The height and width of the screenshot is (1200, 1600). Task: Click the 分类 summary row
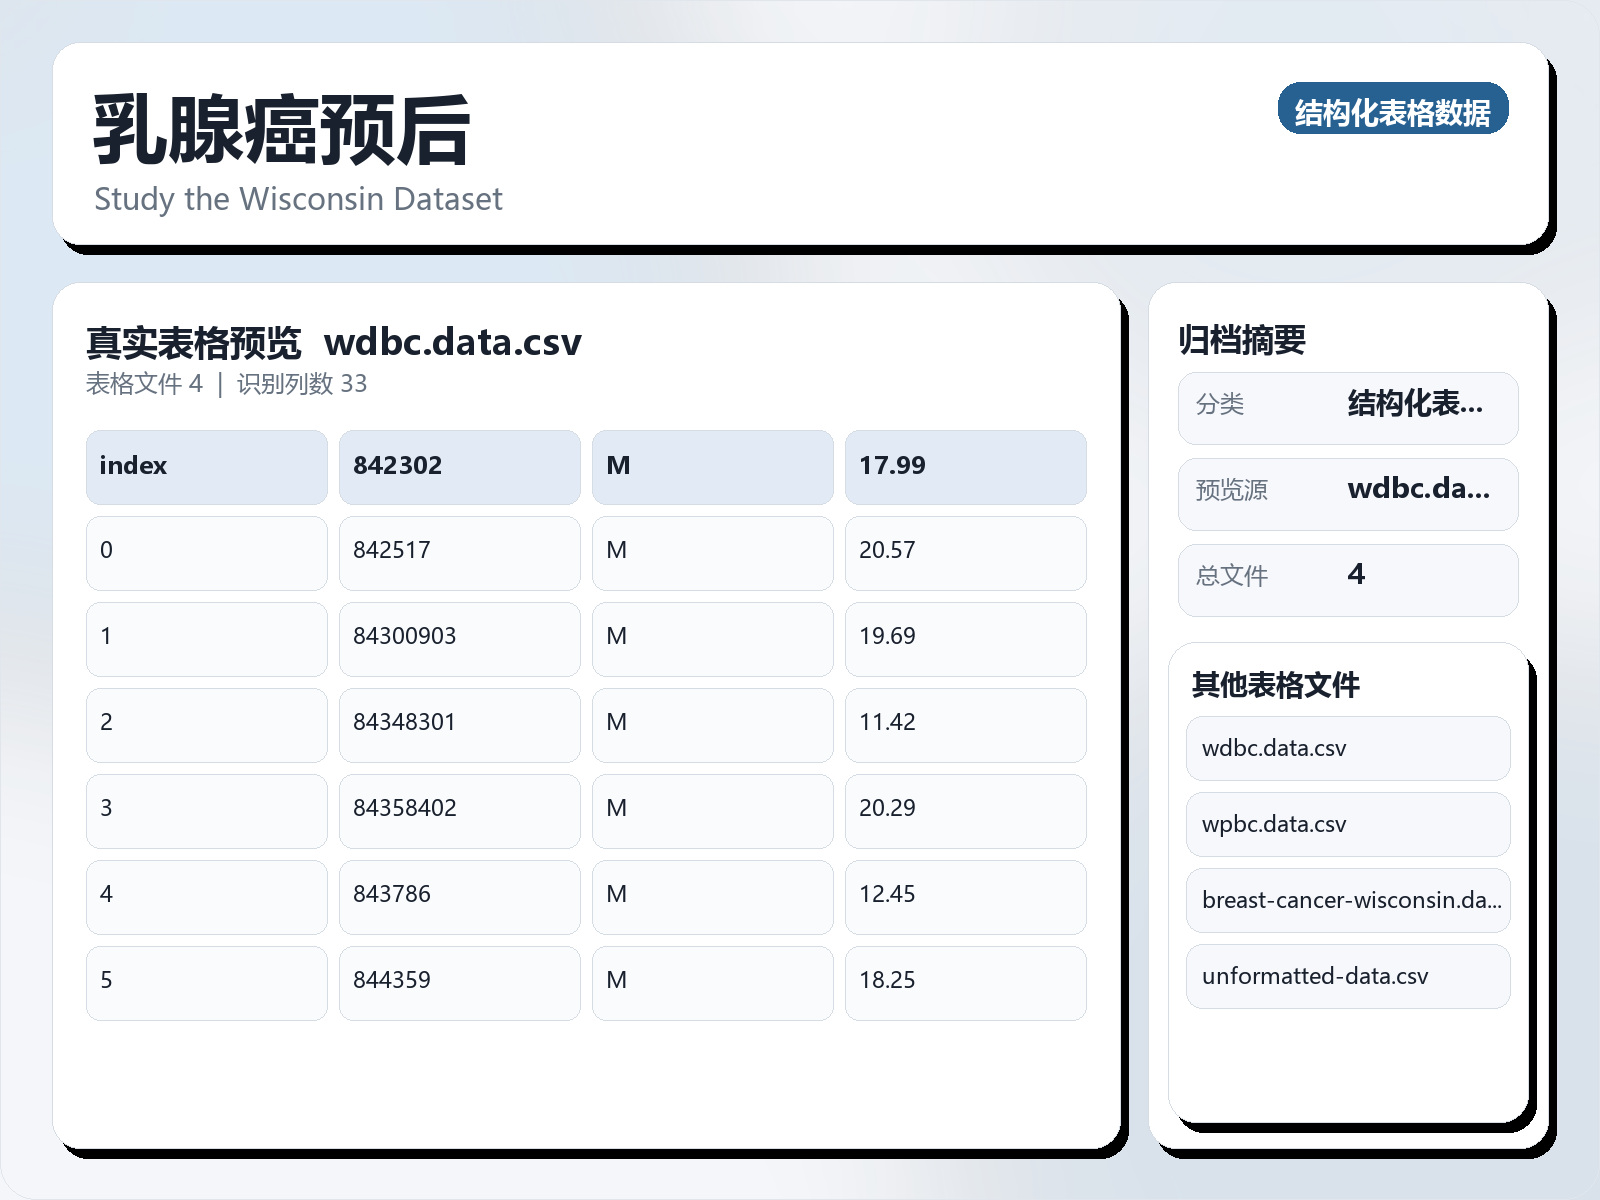click(1347, 407)
